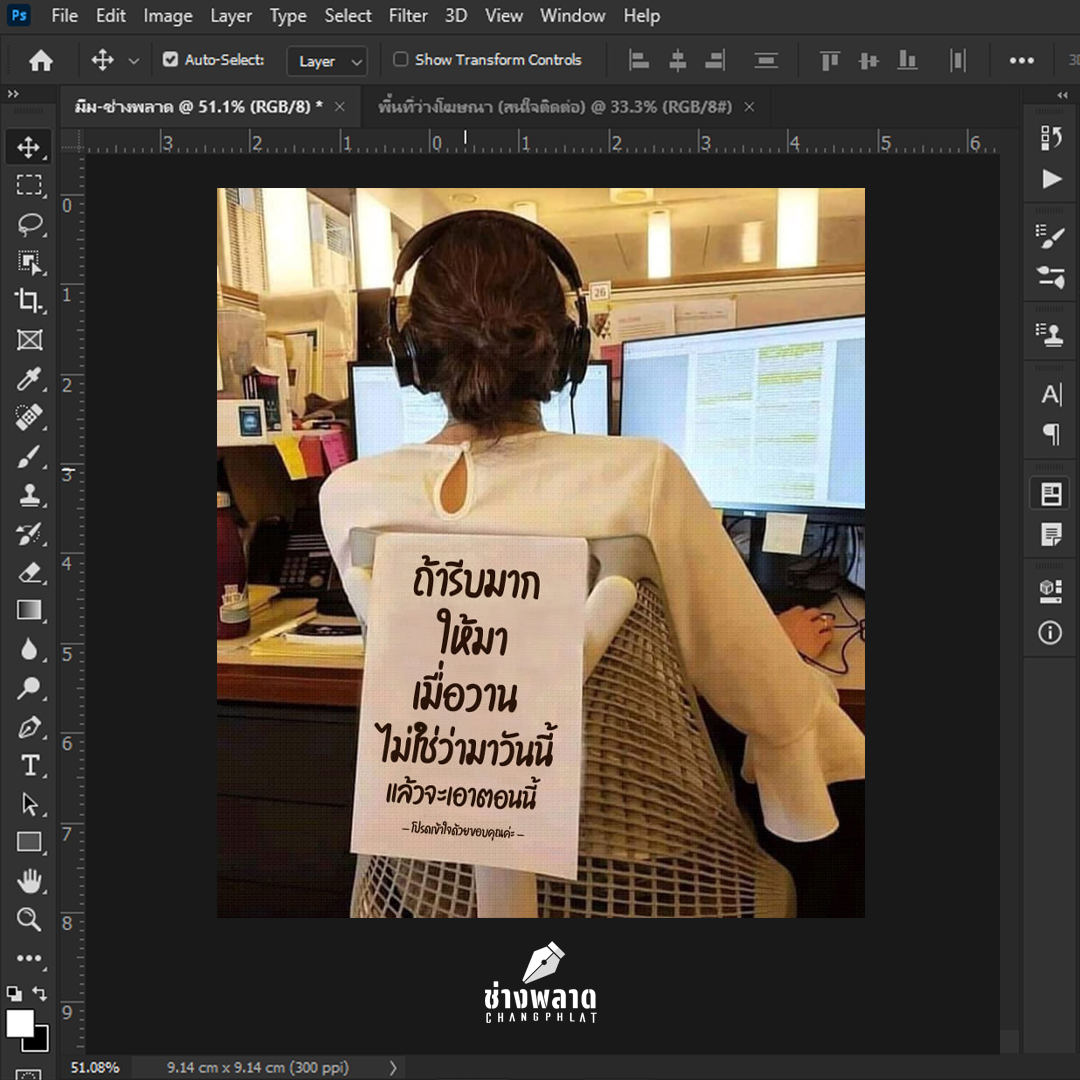The width and height of the screenshot is (1080, 1080).
Task: Select the Horizontal Type tool
Action: [28, 766]
